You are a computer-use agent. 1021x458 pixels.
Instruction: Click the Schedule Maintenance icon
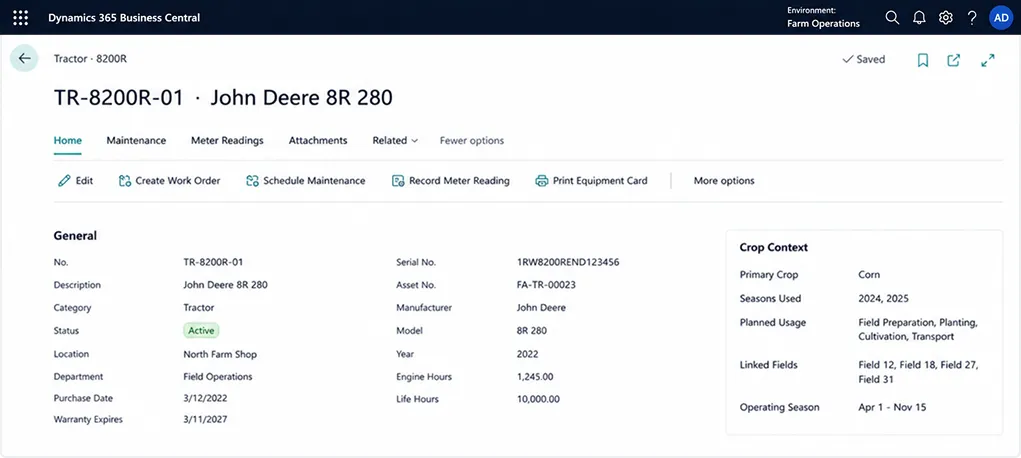point(252,180)
